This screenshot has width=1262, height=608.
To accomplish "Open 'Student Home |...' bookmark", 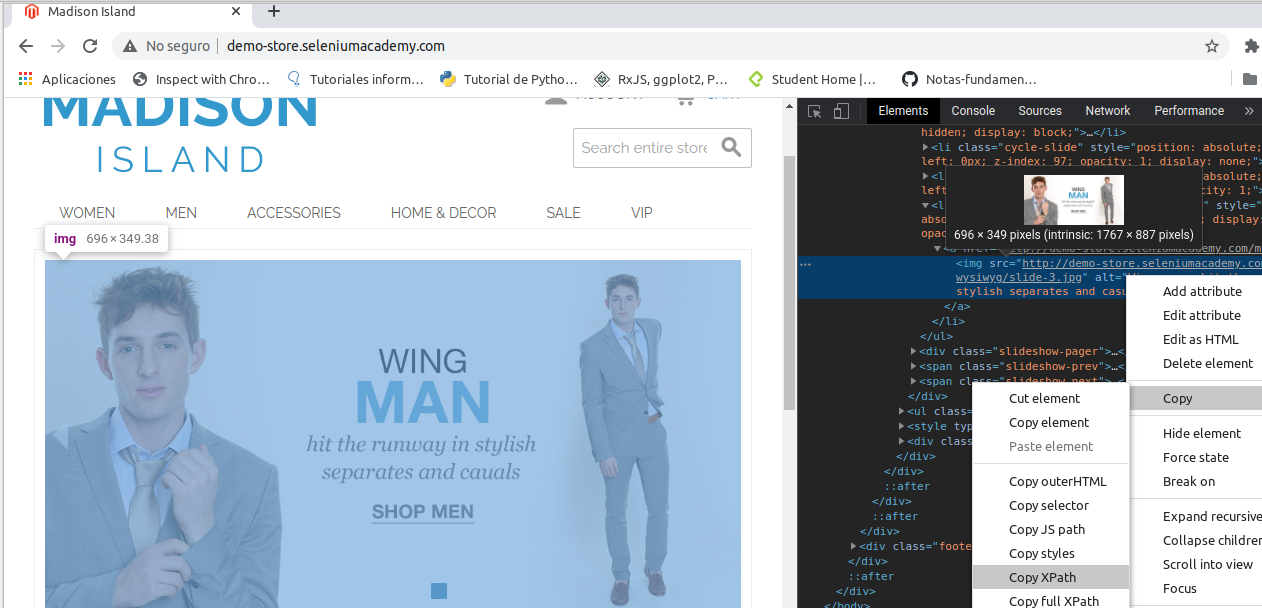I will click(x=813, y=79).
